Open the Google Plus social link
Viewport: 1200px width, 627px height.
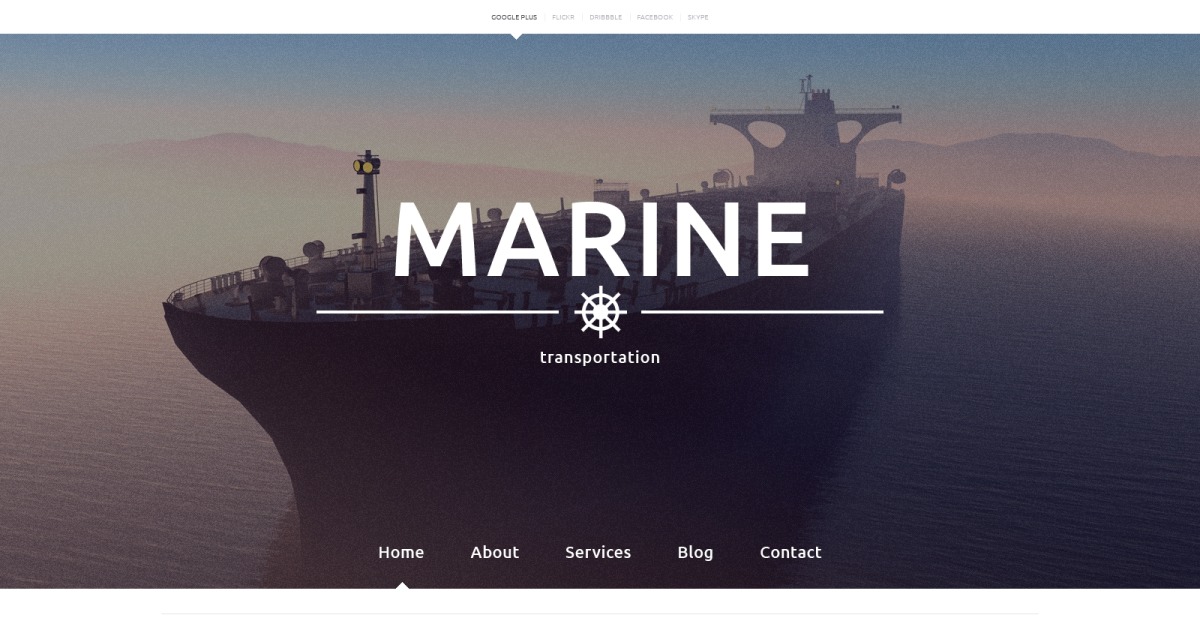[514, 17]
